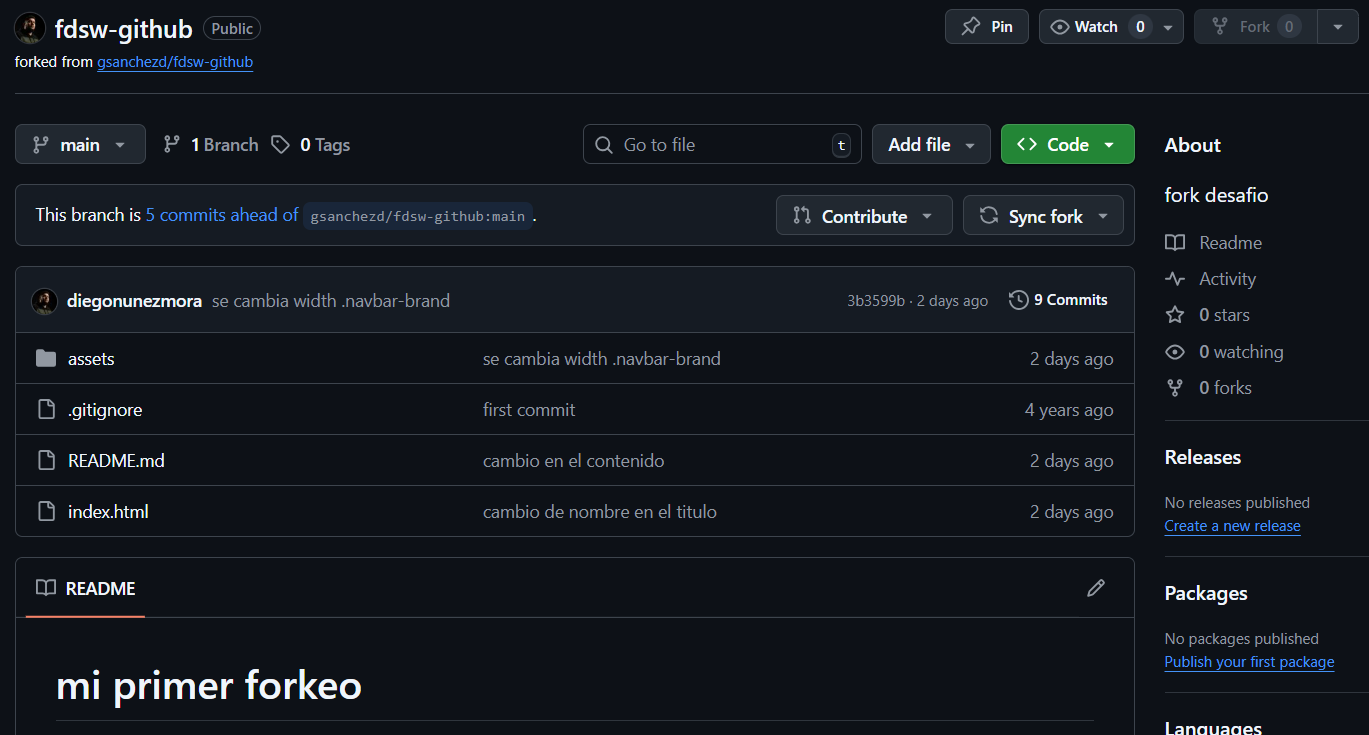Viewport: 1369px width, 735px height.
Task: Click the Pin repository button
Action: pyautogui.click(x=986, y=27)
